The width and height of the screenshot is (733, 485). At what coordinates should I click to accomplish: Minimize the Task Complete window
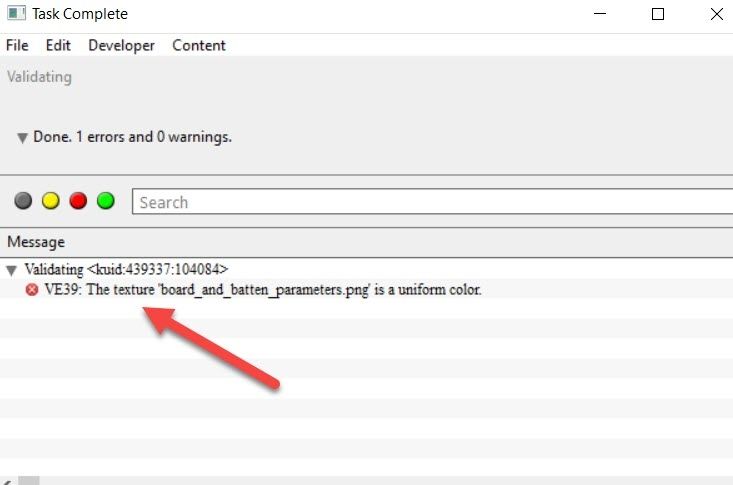(600, 14)
